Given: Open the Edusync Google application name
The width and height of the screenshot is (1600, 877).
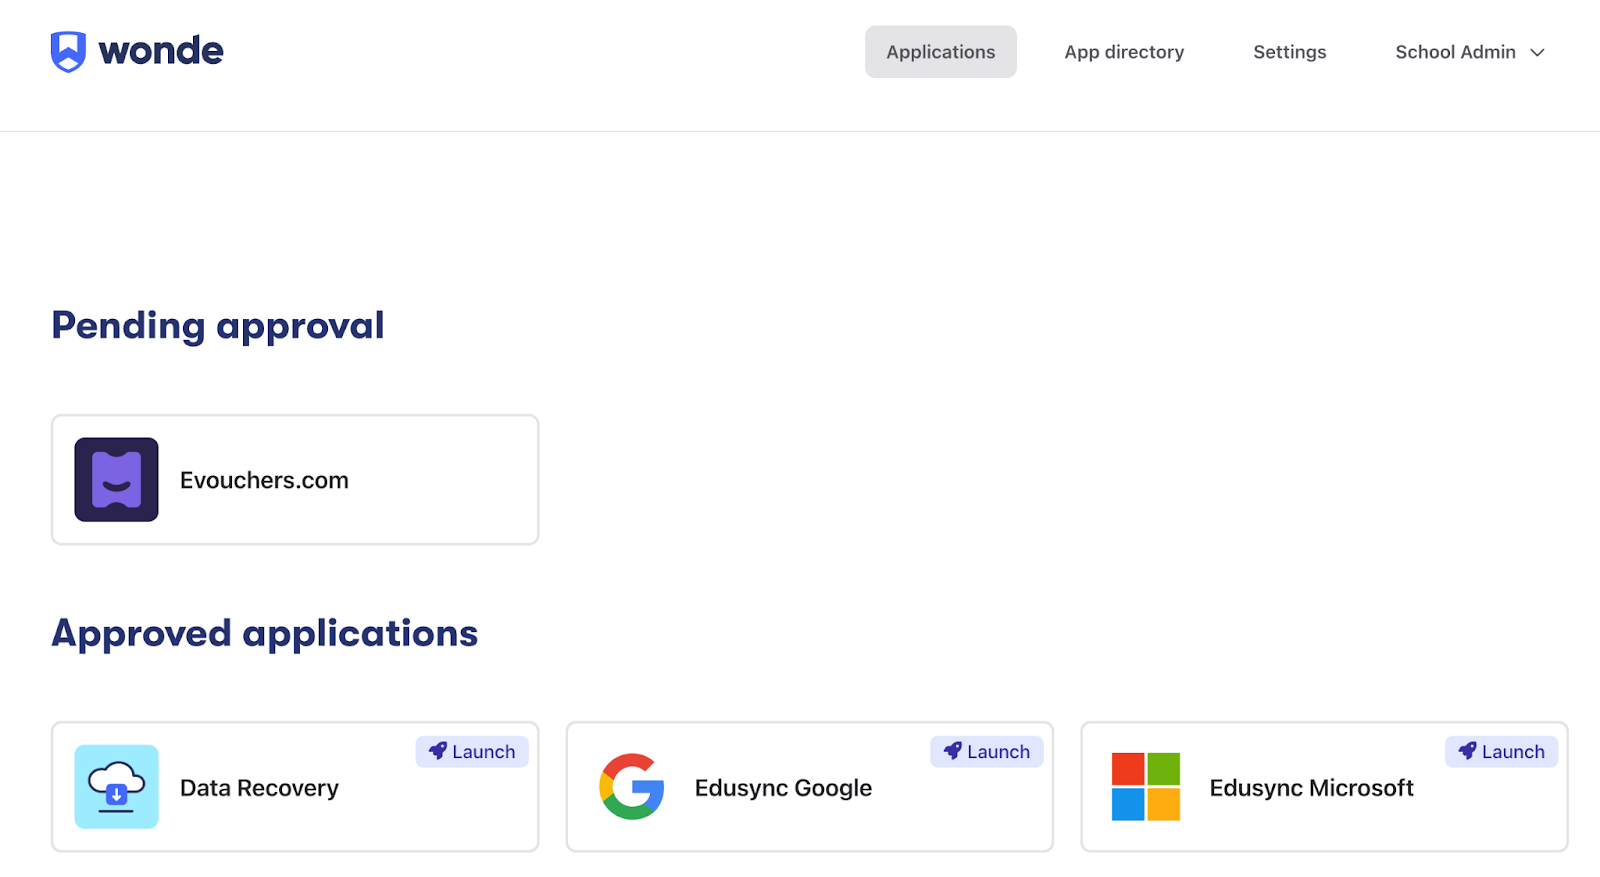Looking at the screenshot, I should [x=783, y=788].
